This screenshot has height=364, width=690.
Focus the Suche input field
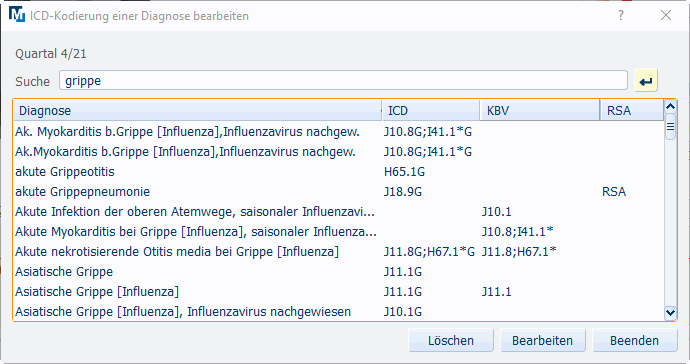(x=343, y=81)
